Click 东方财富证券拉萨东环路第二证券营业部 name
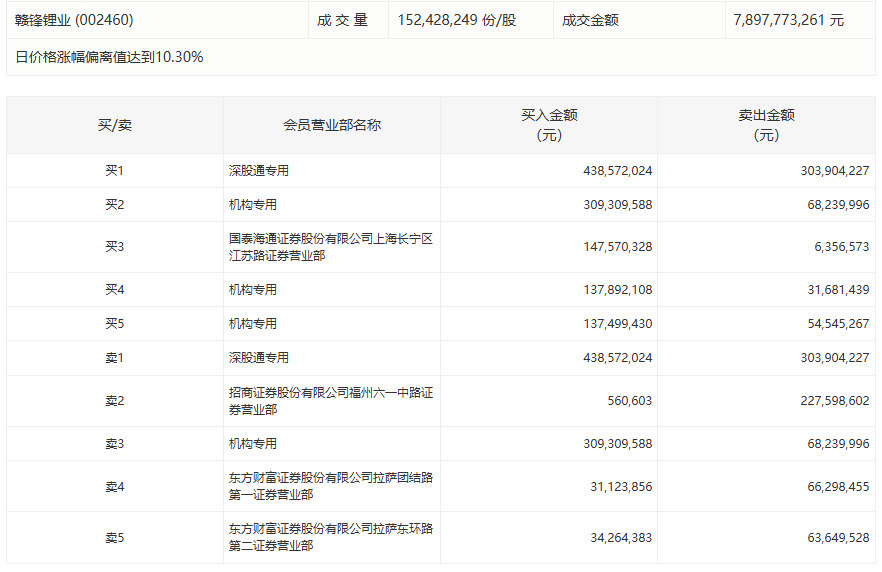This screenshot has height=572, width=882. (331, 538)
